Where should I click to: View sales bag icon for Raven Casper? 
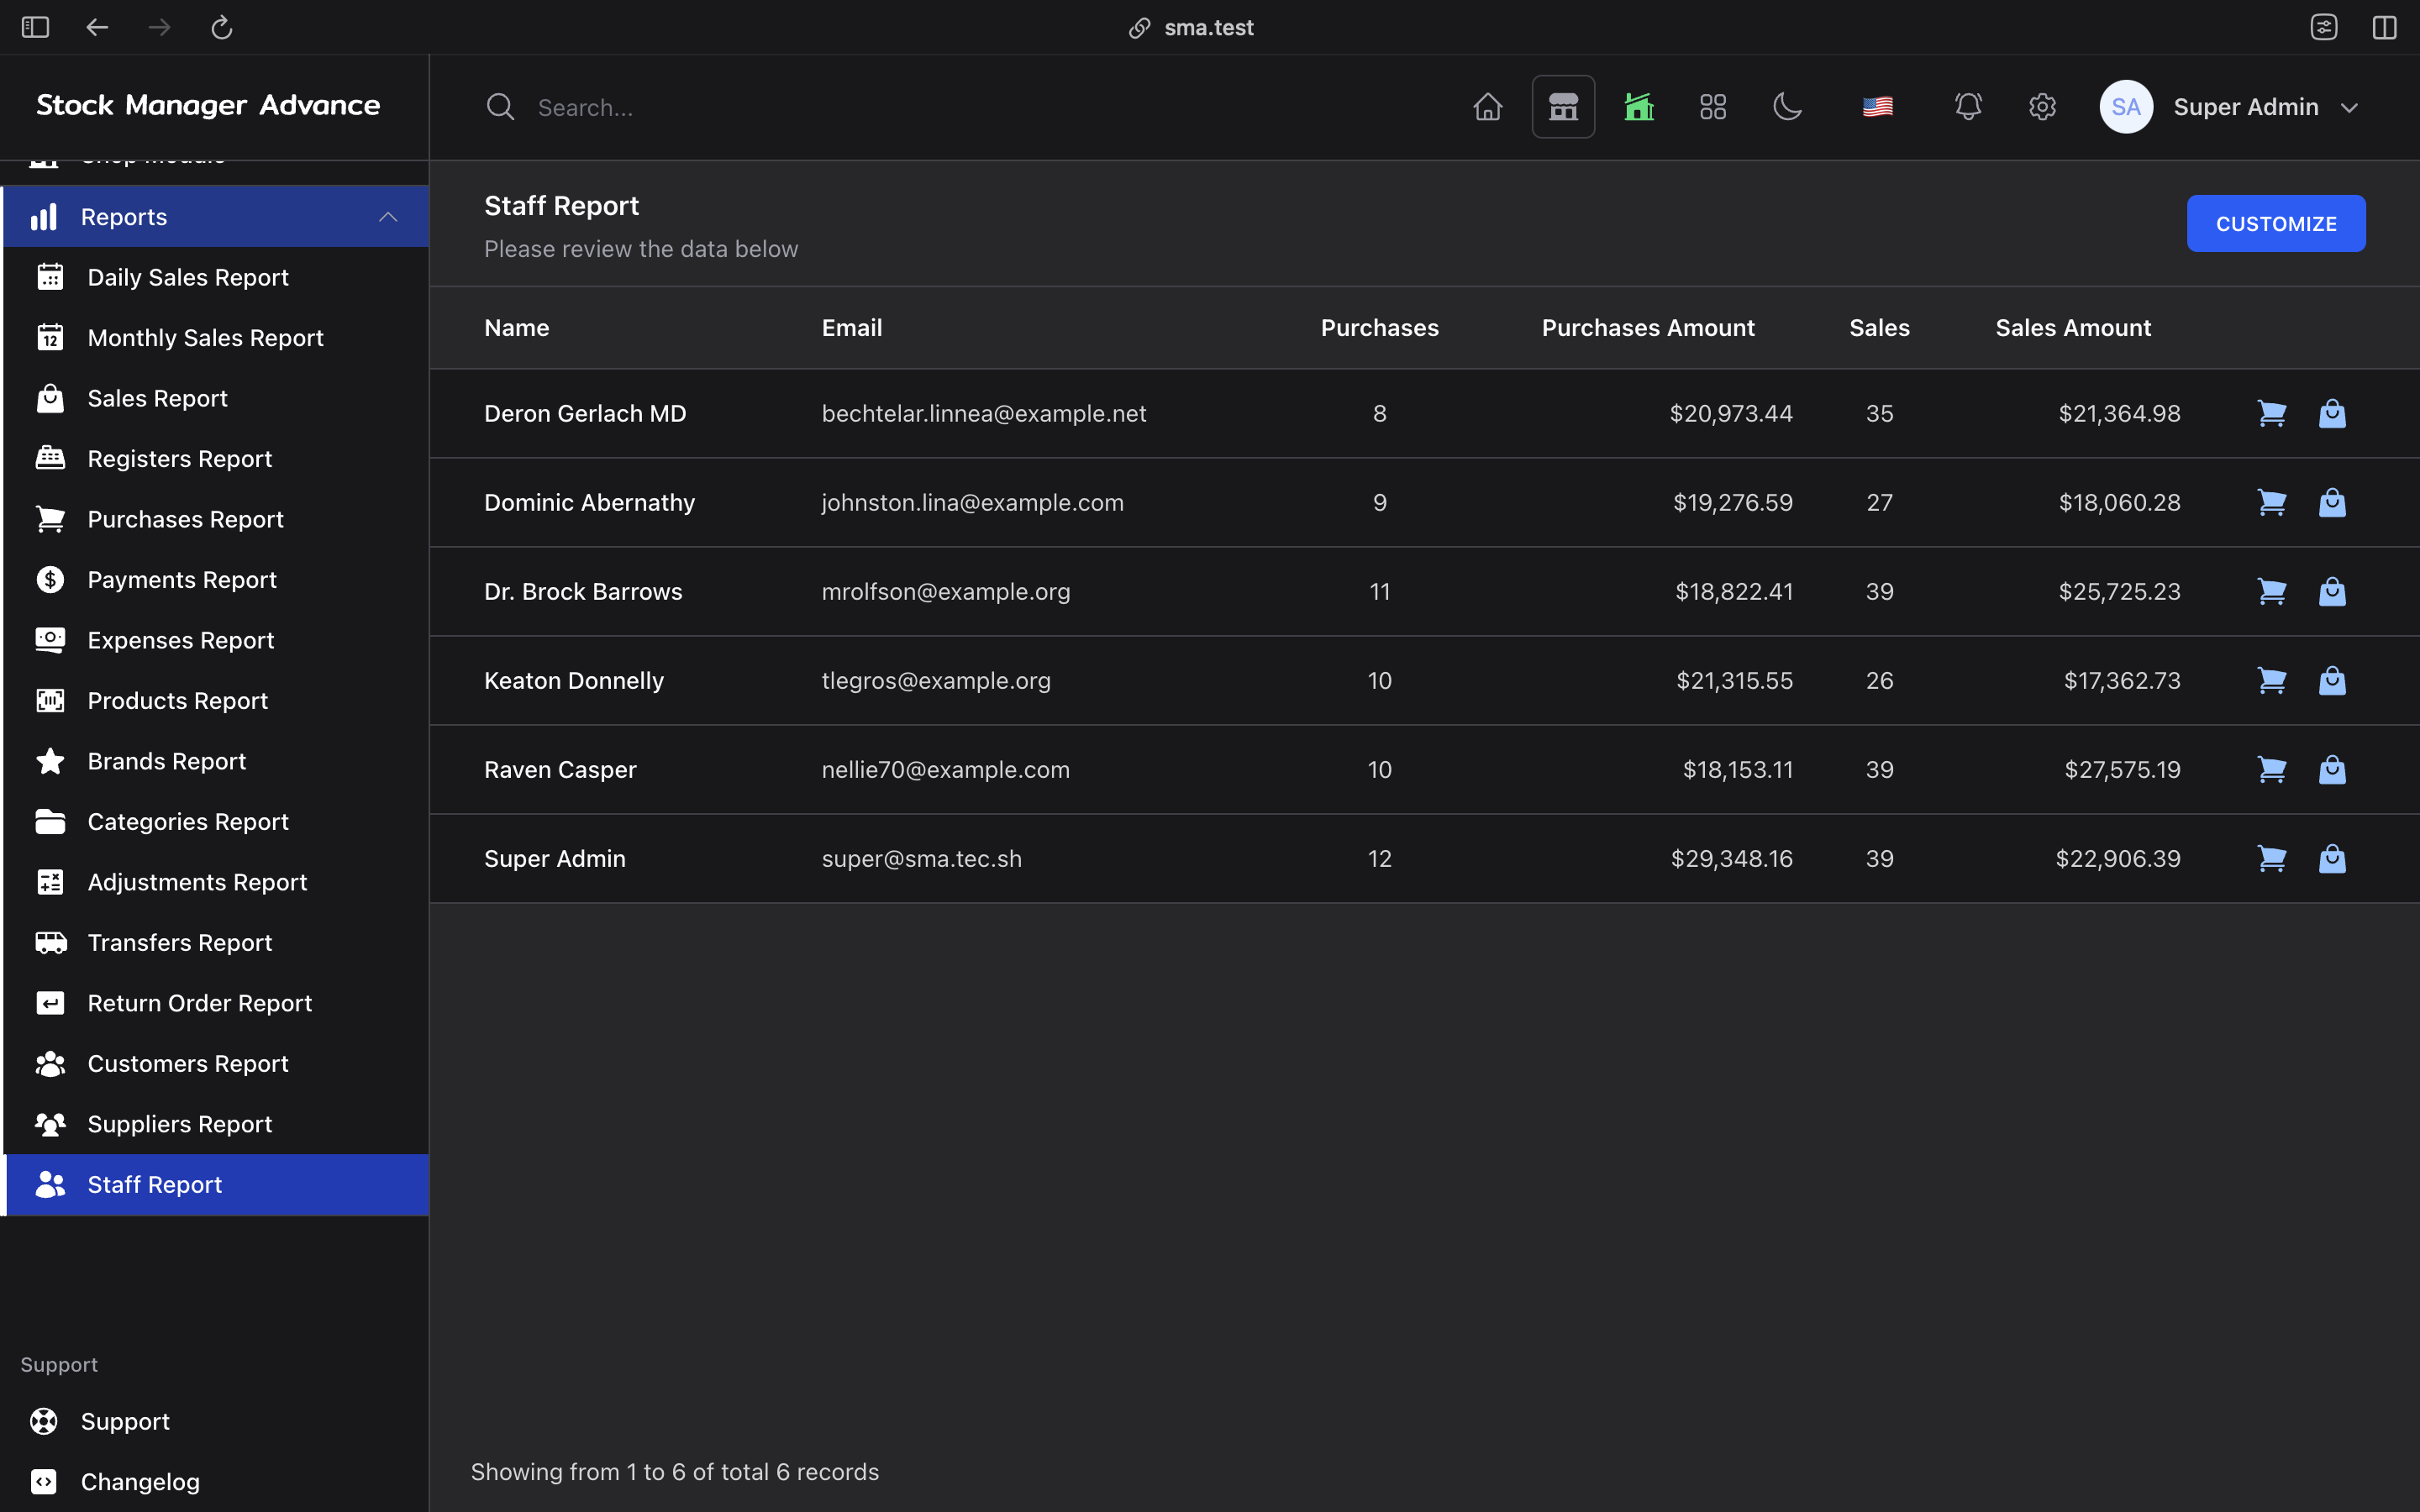pos(2332,770)
